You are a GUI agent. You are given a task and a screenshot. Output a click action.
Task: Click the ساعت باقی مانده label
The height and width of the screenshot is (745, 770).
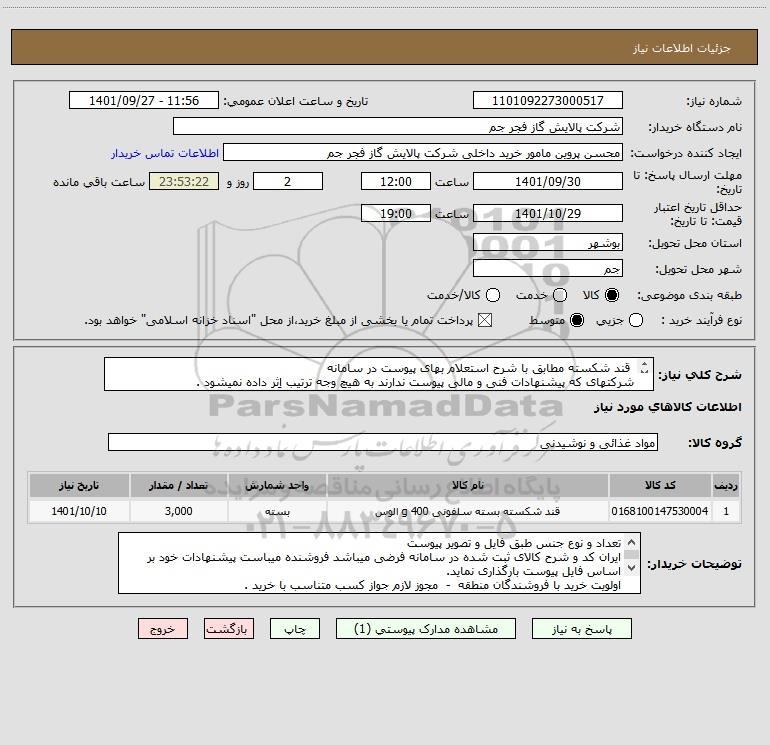[99, 182]
